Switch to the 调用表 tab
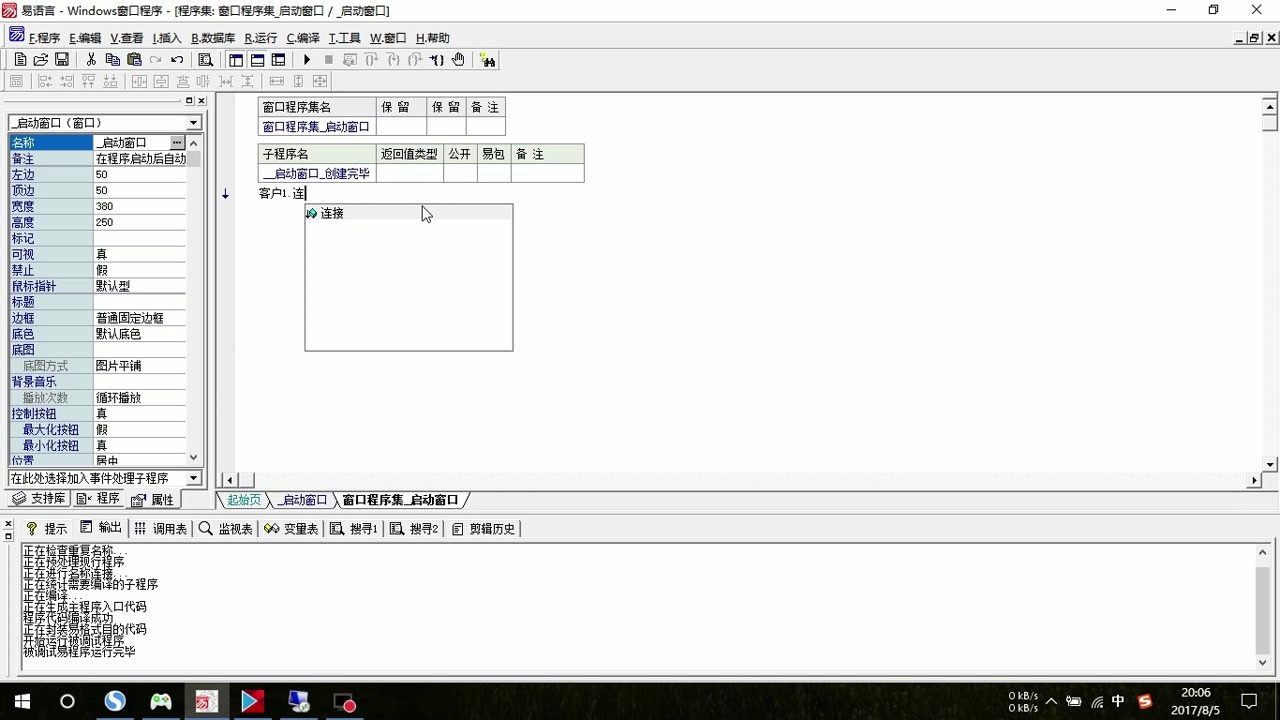Screen dimensions: 1280x720 pyautogui.click(x=160, y=528)
